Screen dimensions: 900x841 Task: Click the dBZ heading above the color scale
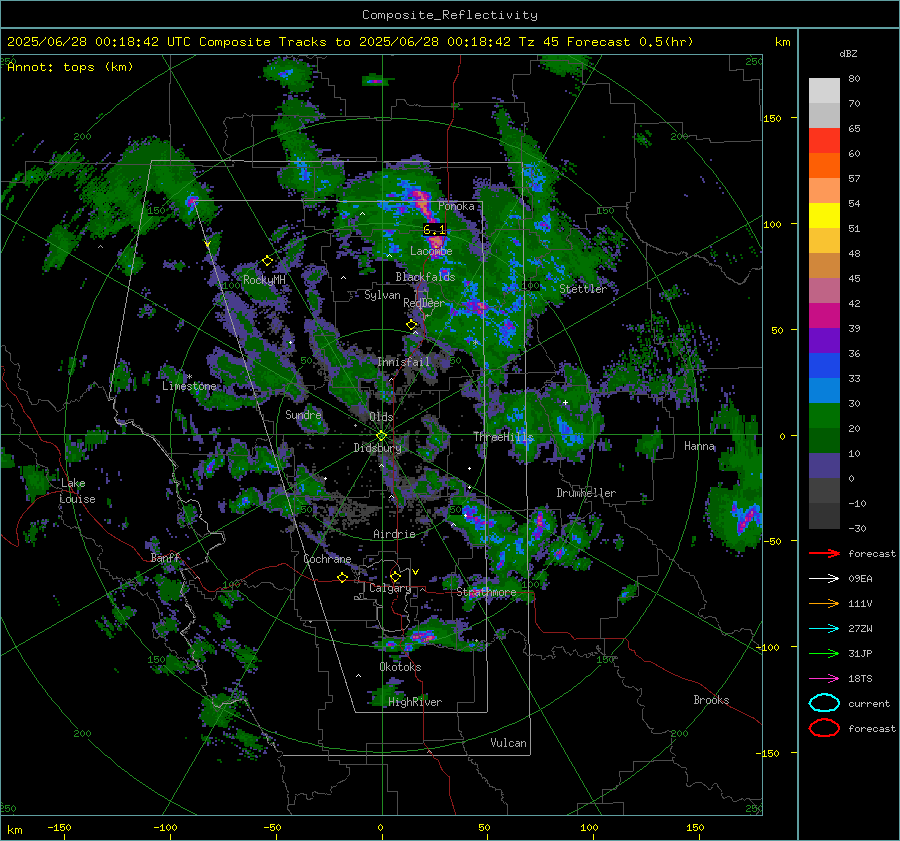[848, 54]
